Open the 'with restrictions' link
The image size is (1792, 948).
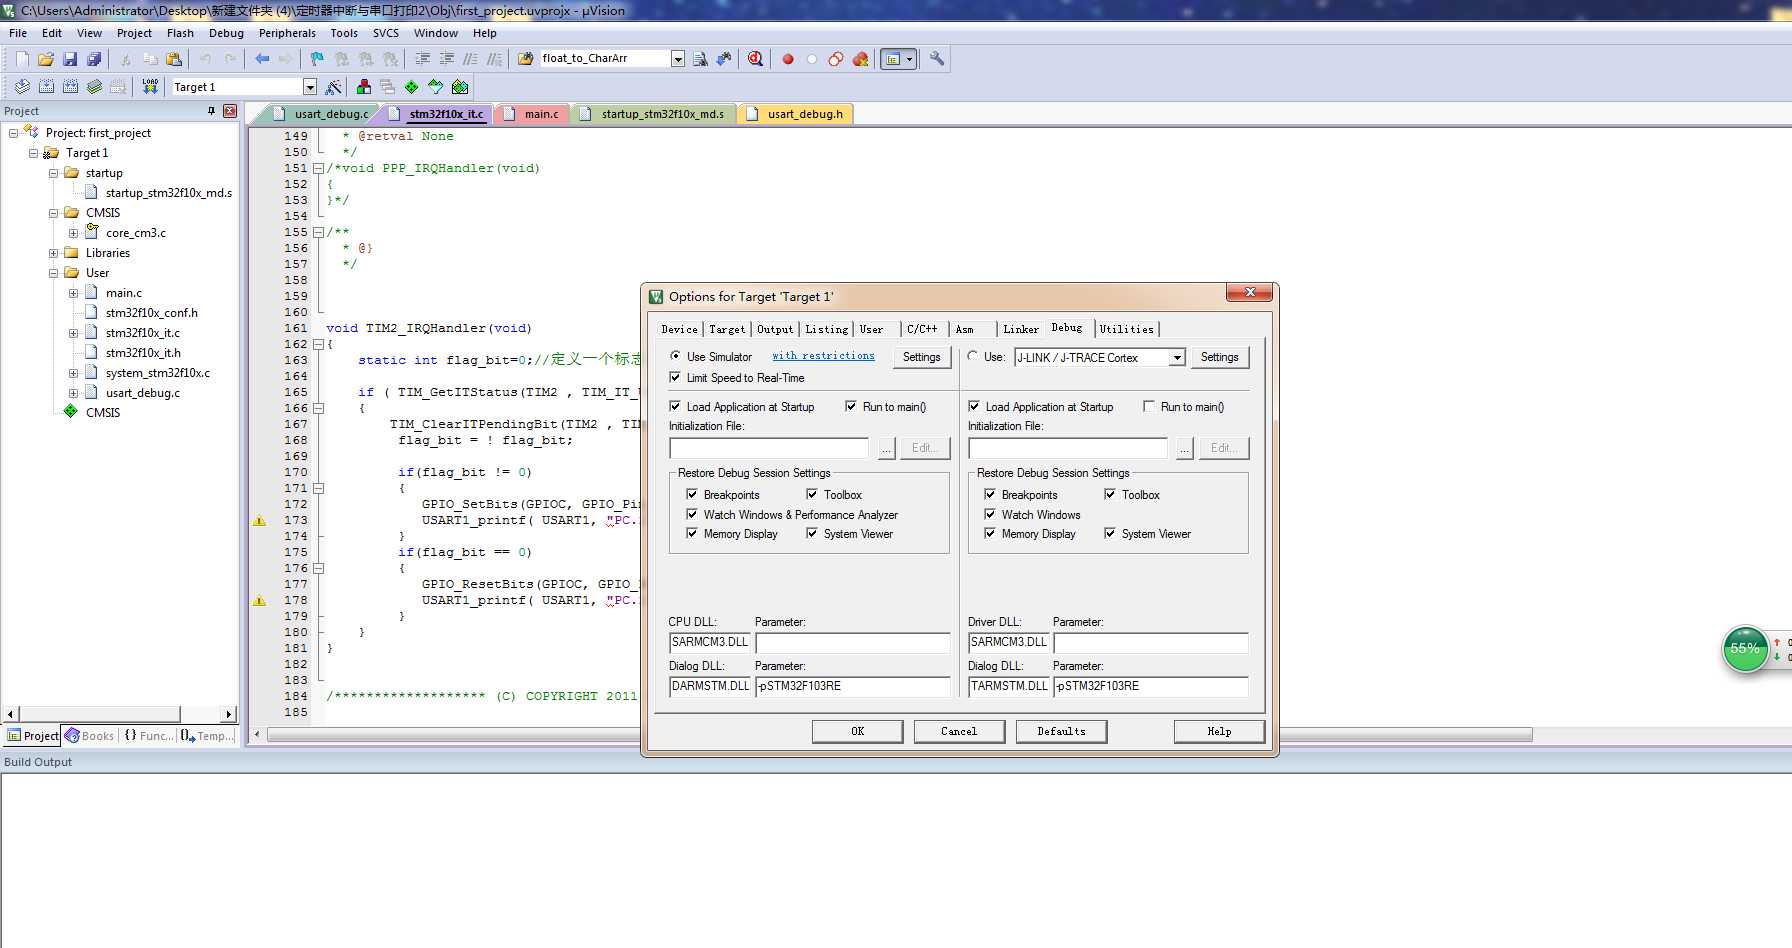pyautogui.click(x=823, y=356)
